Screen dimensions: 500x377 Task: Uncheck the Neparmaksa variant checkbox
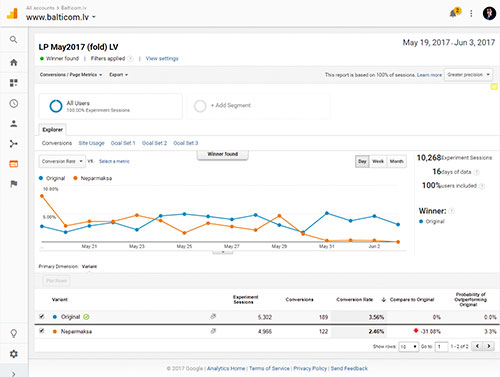[x=42, y=331]
